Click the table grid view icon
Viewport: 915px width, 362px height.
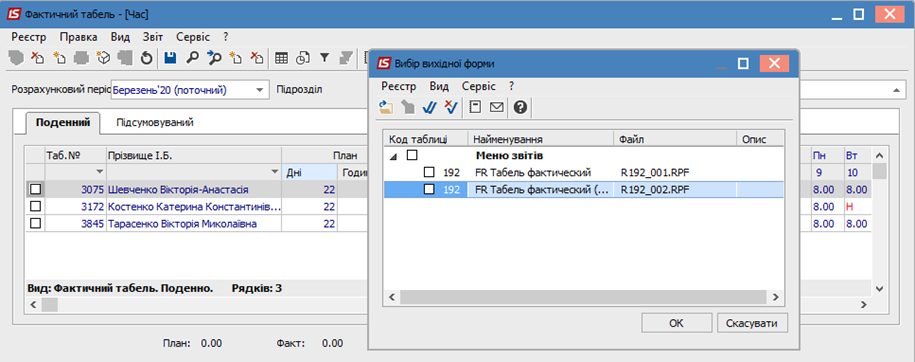pyautogui.click(x=282, y=57)
